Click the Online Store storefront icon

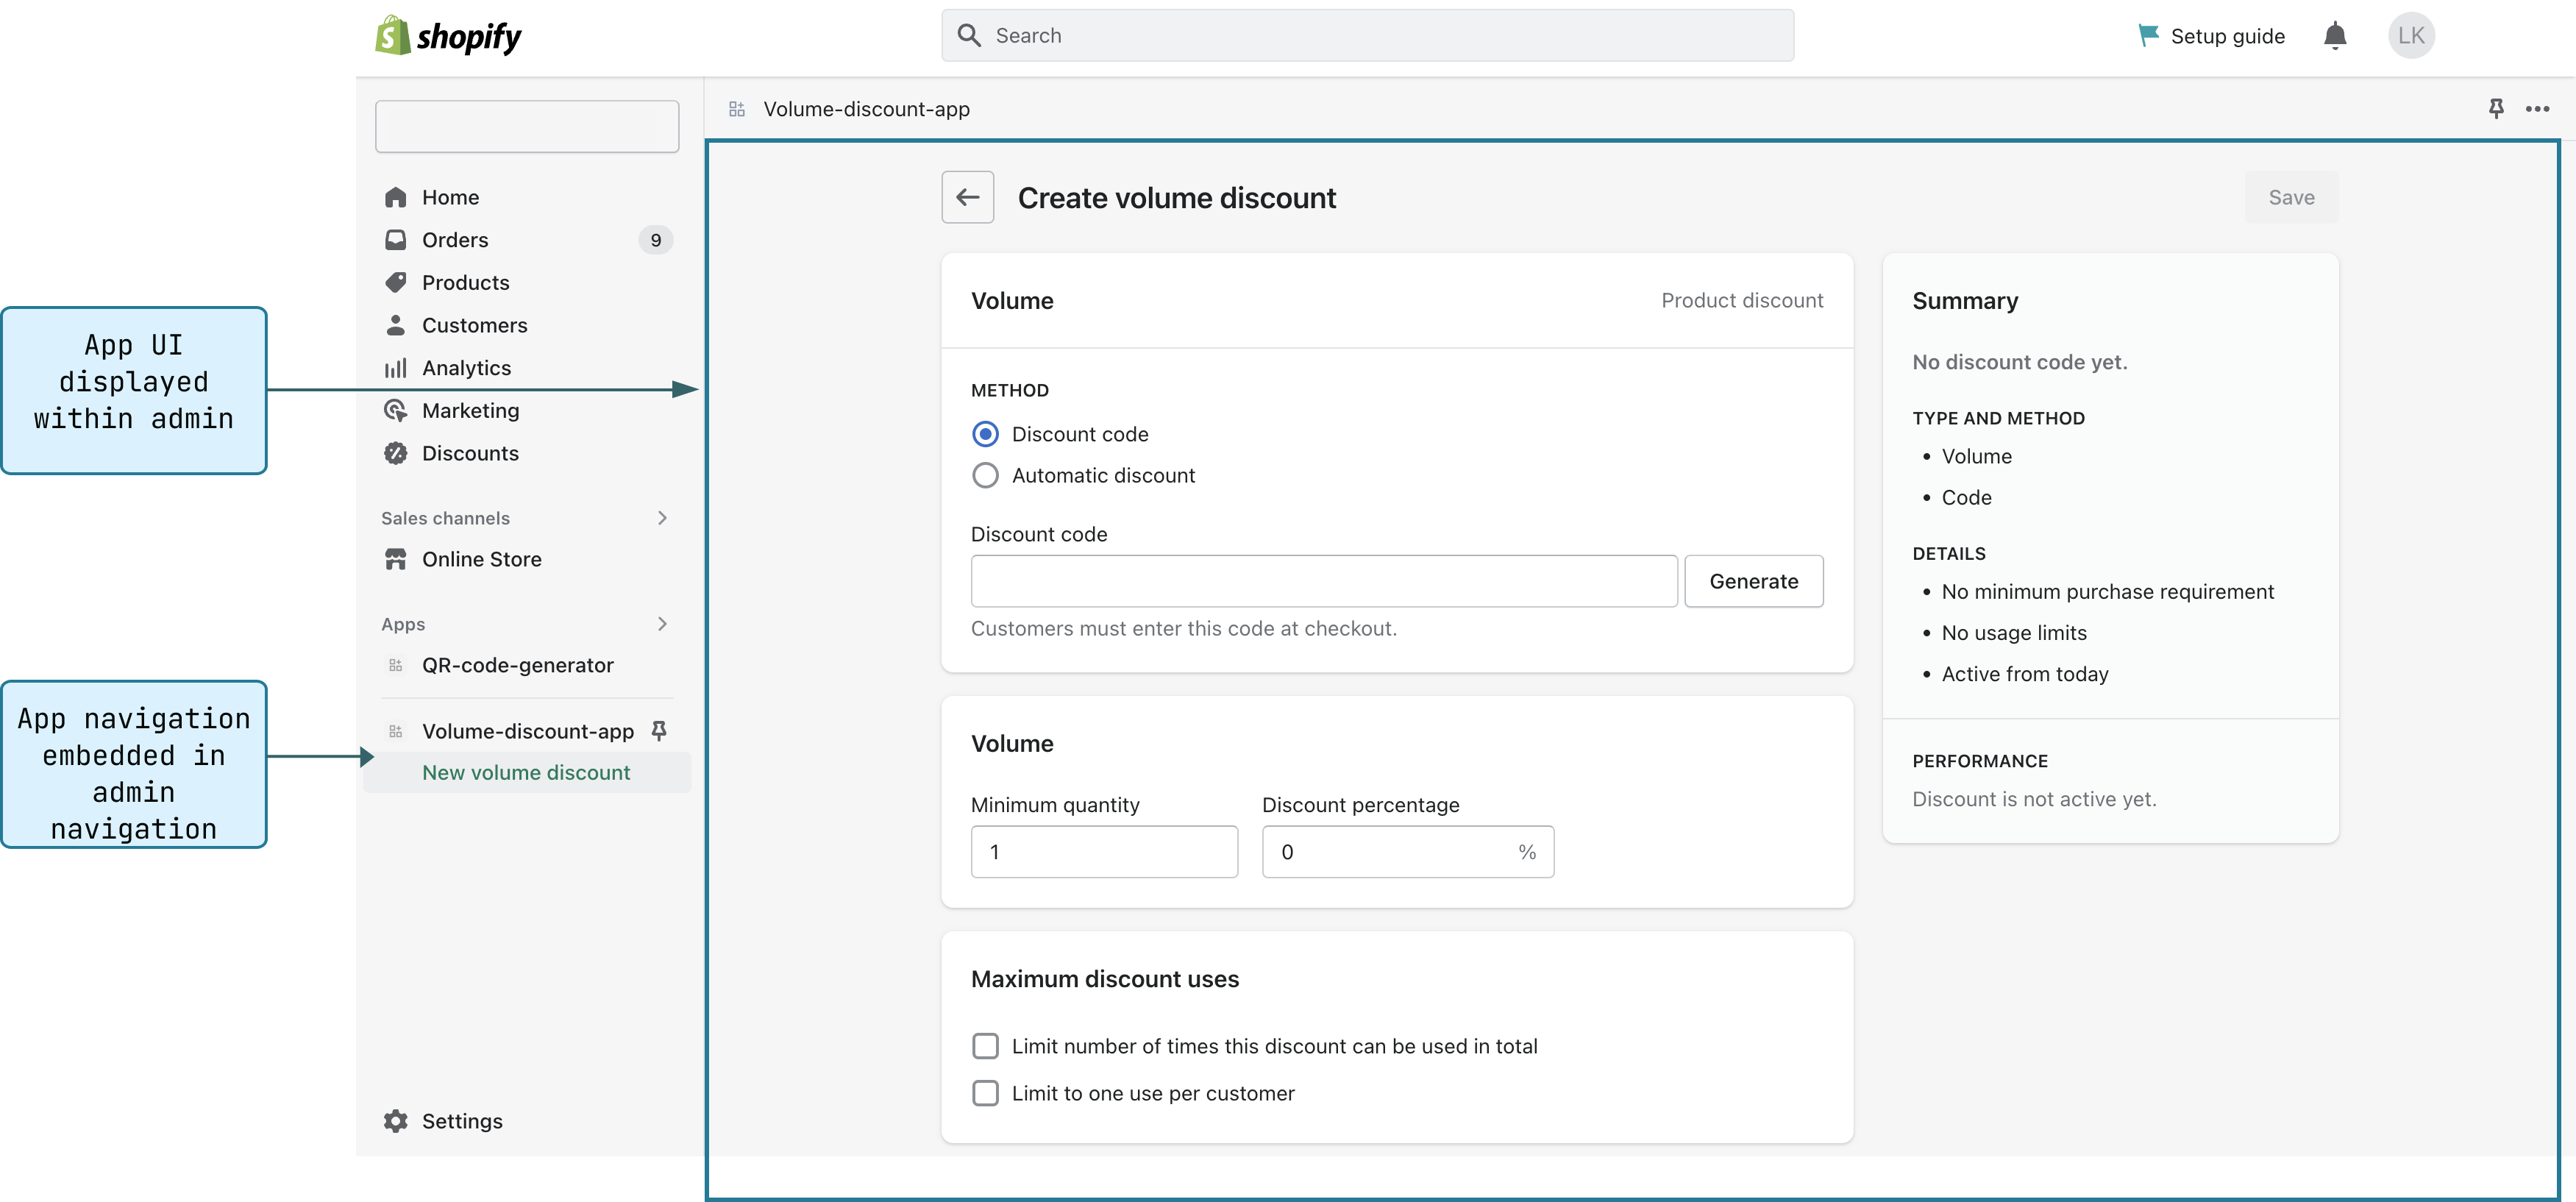coord(396,559)
